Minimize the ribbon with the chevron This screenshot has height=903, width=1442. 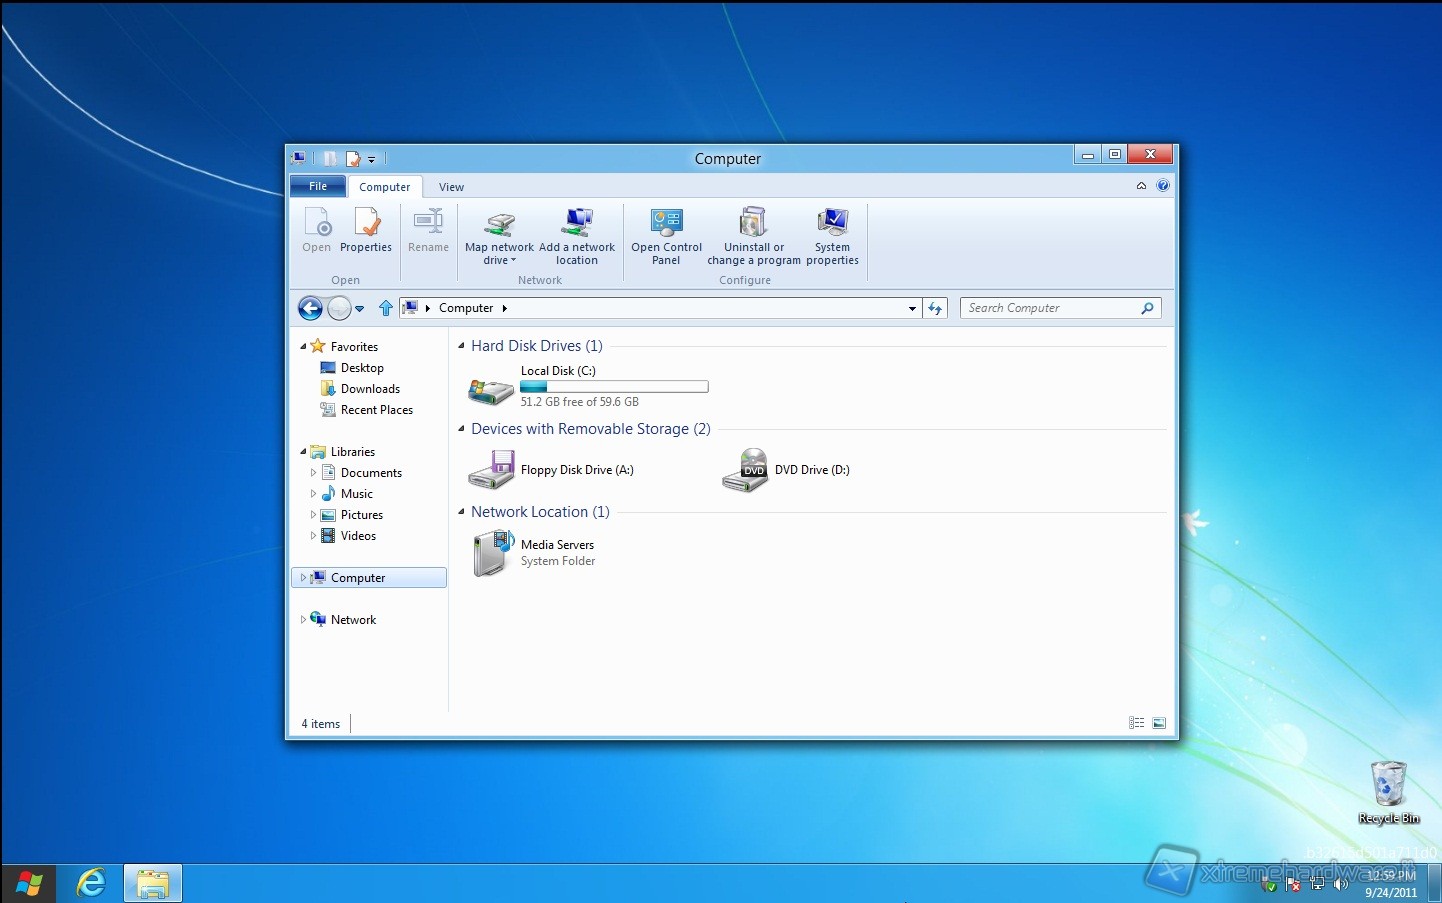click(1141, 186)
